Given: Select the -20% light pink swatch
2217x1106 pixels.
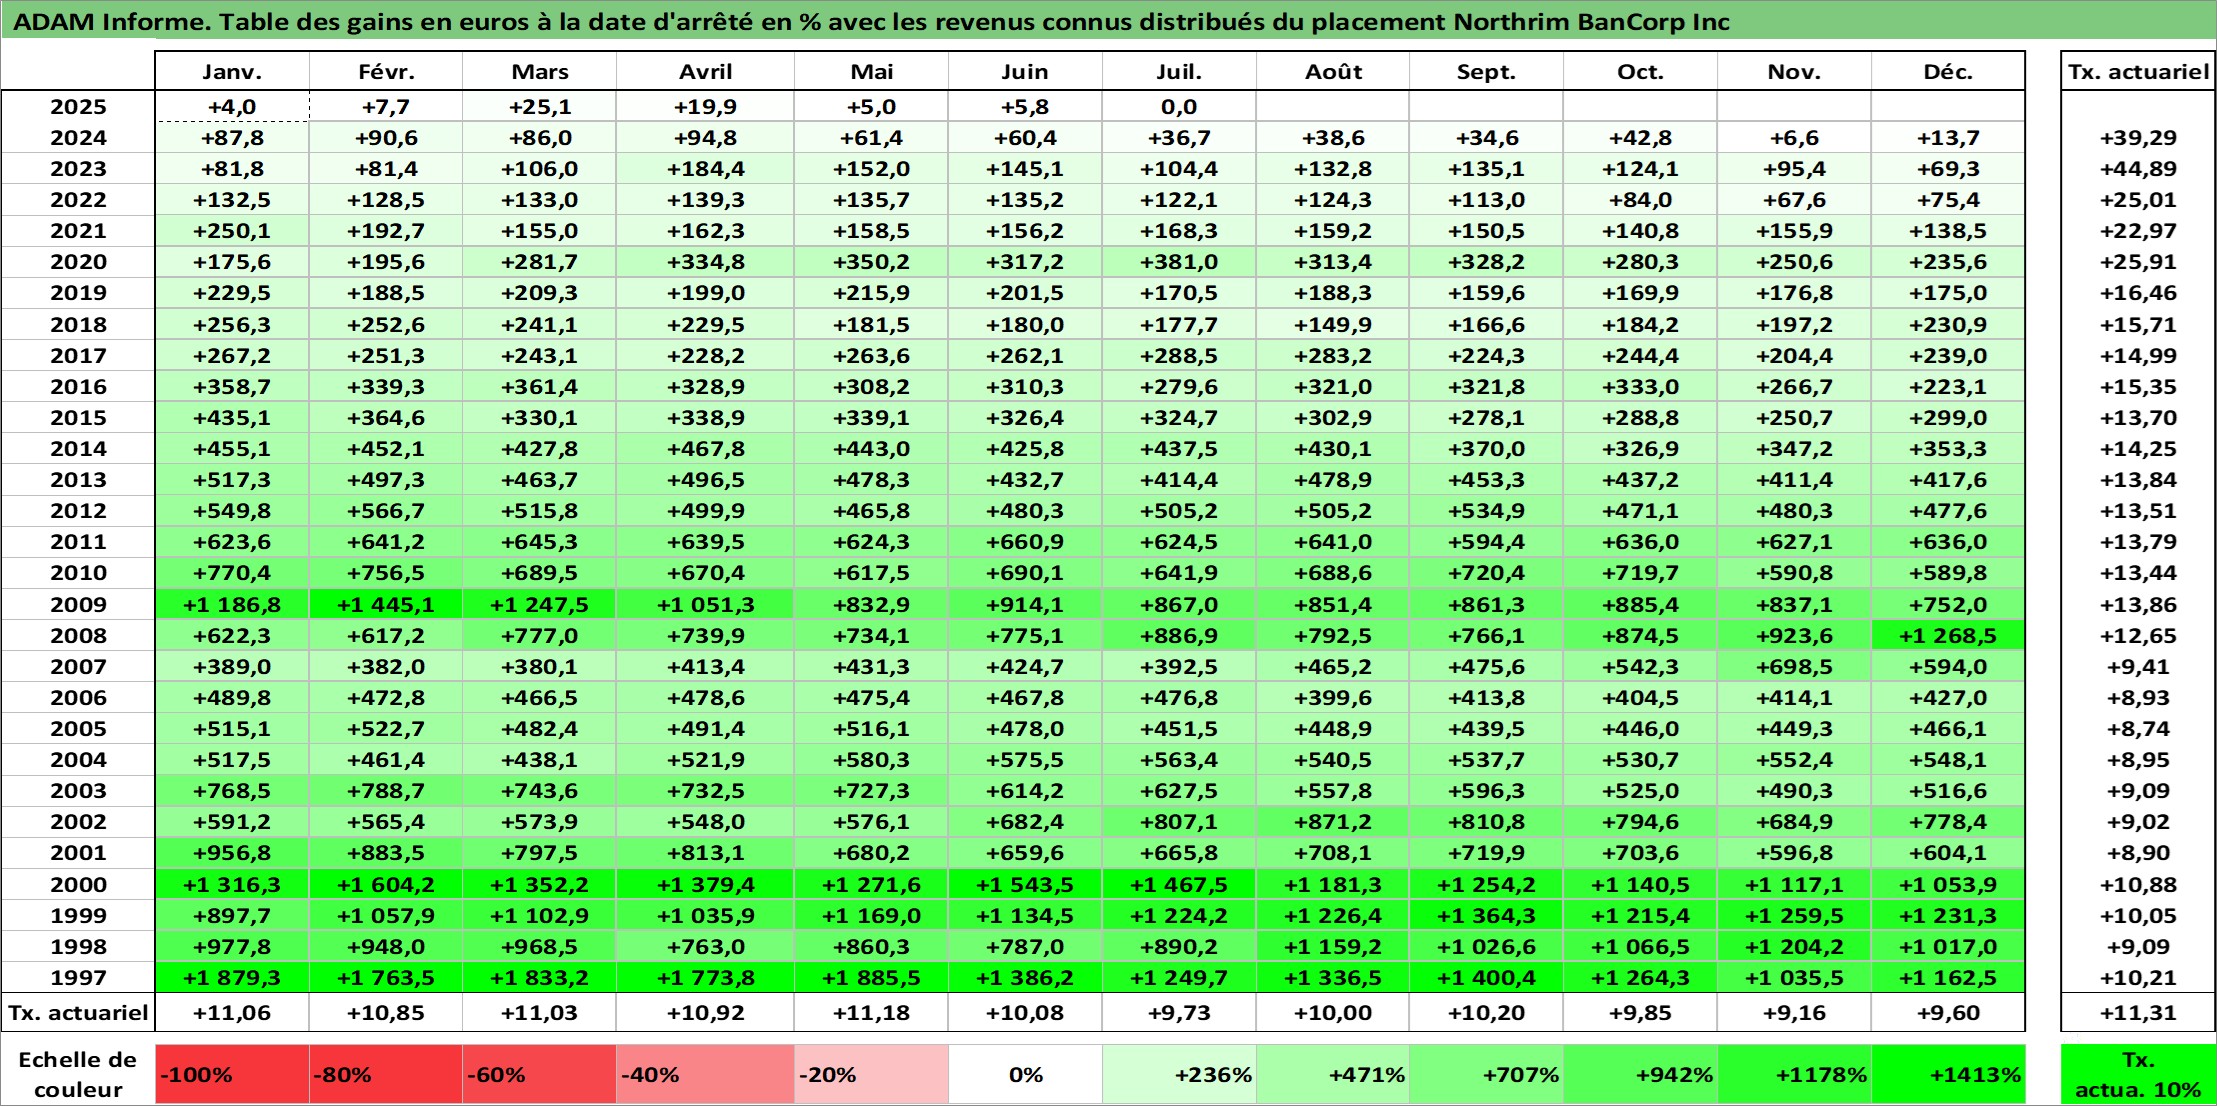Looking at the screenshot, I should point(871,1075).
